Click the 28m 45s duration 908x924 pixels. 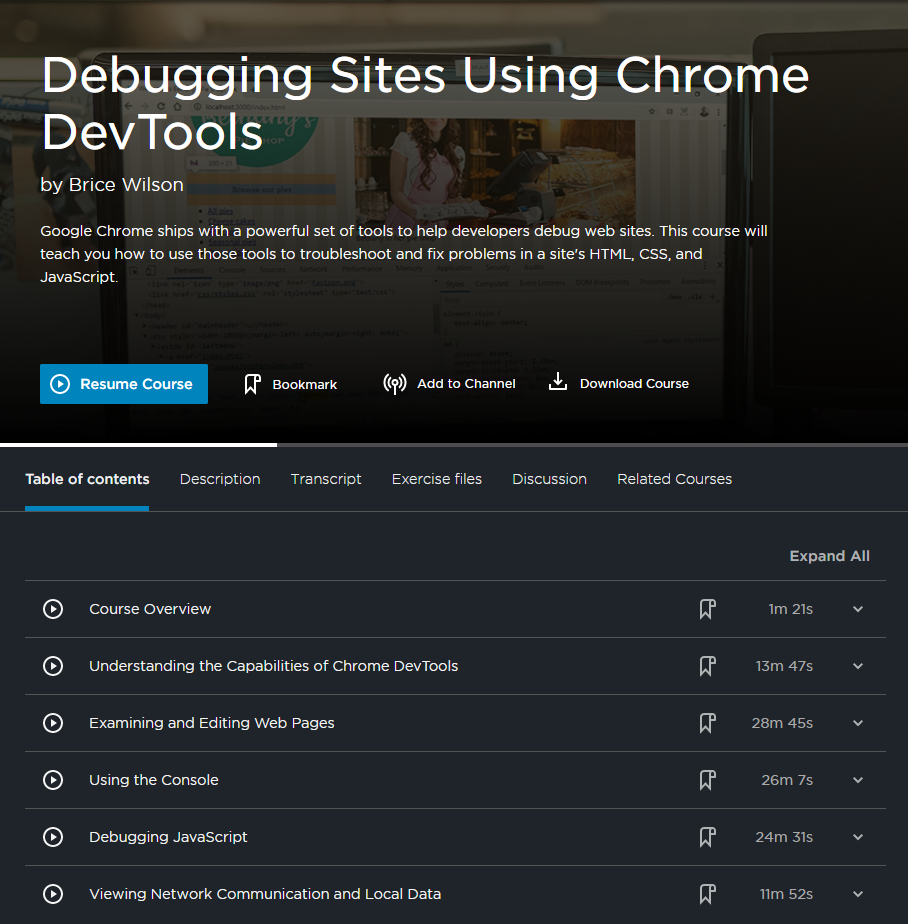pos(782,723)
